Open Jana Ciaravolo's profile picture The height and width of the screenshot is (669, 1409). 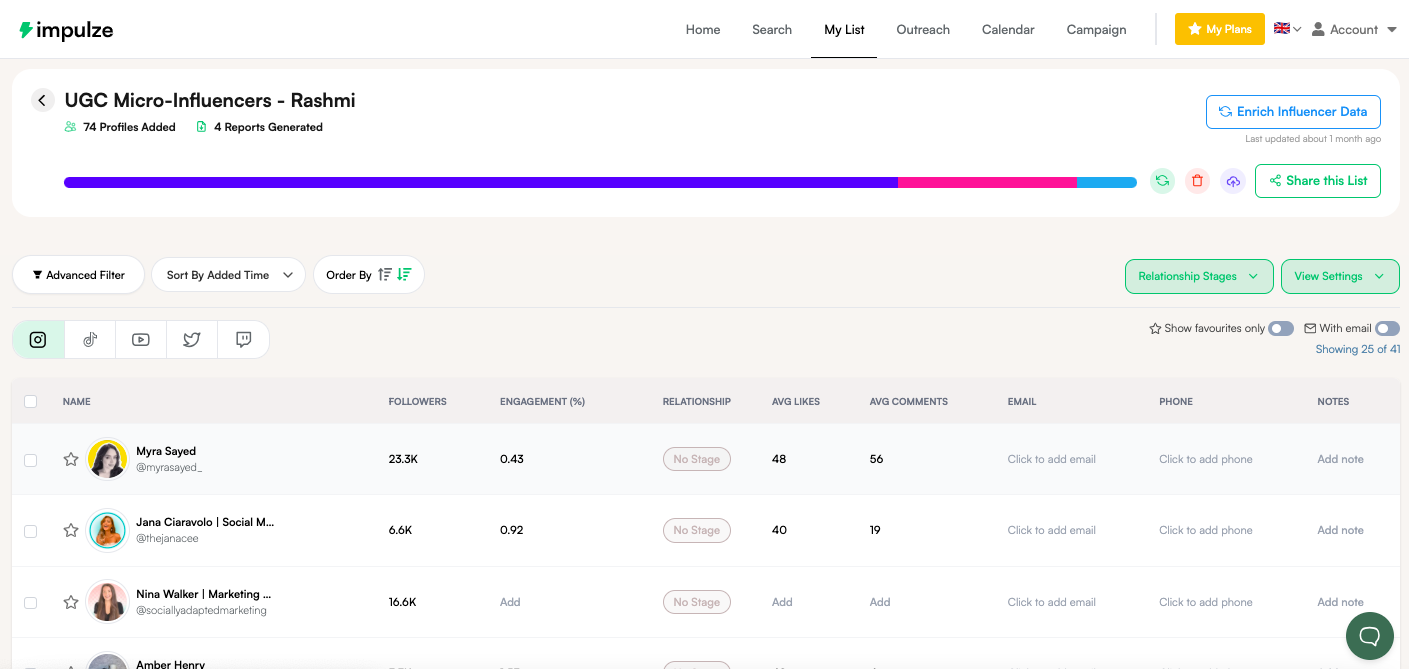click(107, 530)
